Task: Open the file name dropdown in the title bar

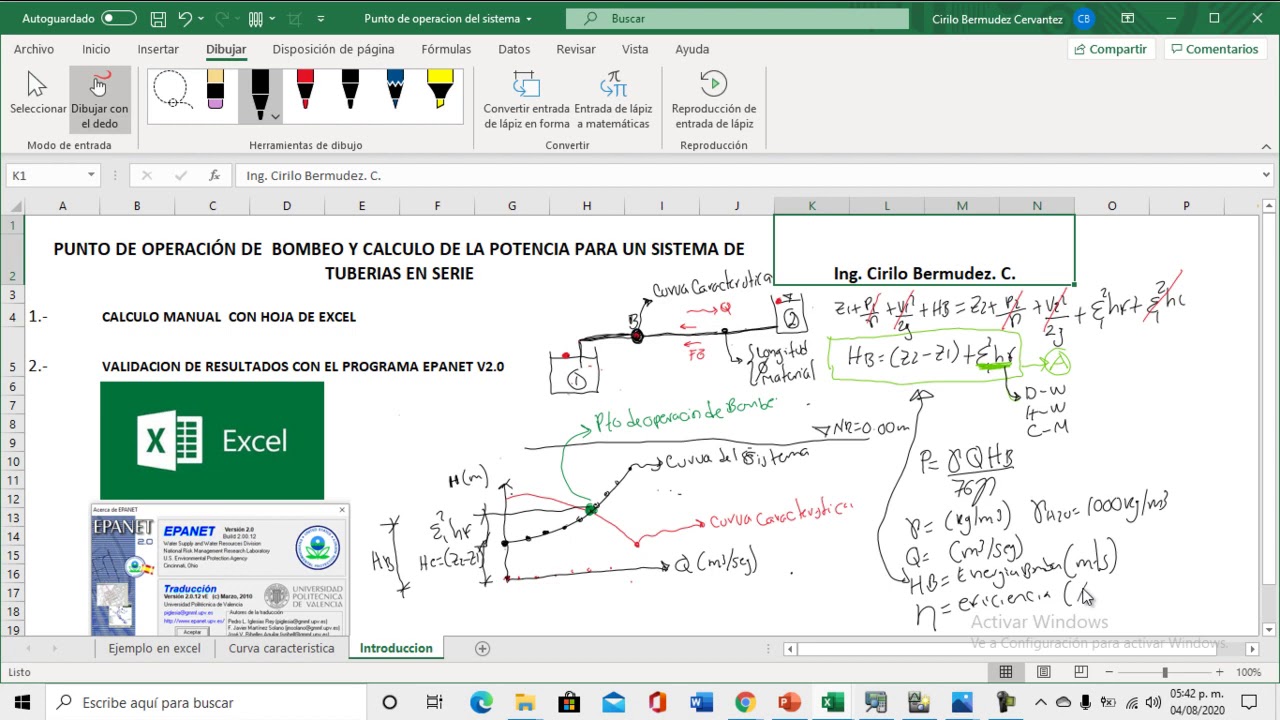Action: (x=529, y=19)
